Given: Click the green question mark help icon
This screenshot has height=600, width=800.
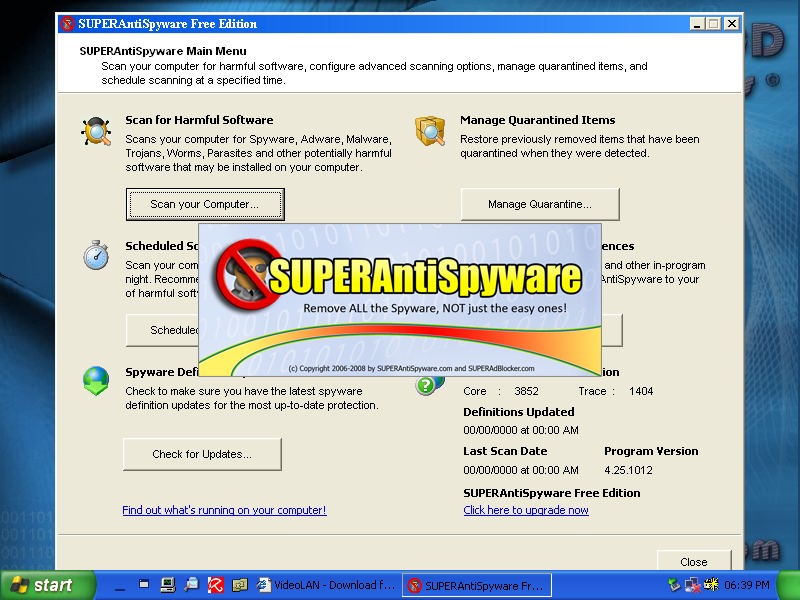Looking at the screenshot, I should coord(427,385).
